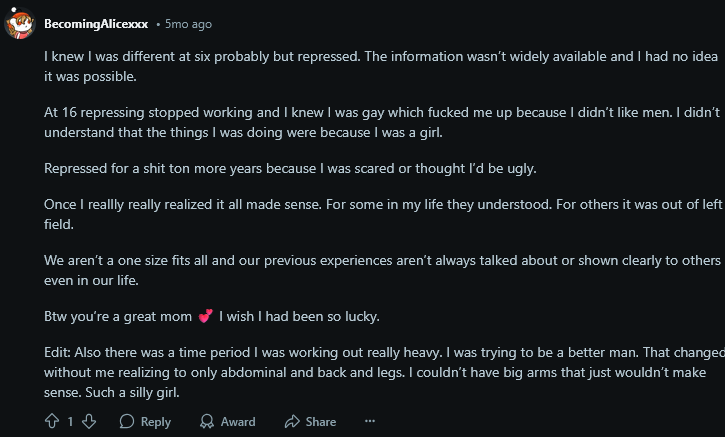Click the Share arrow icon
This screenshot has width=725, height=437.
coord(292,422)
